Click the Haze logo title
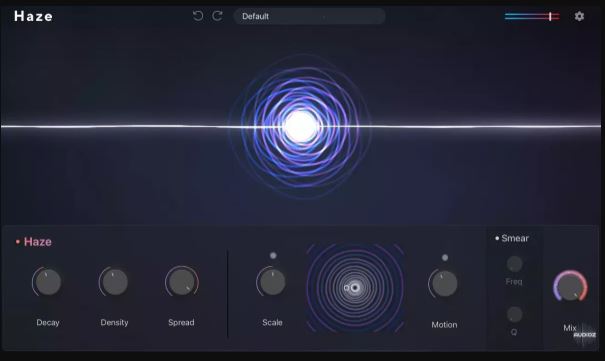 click(x=33, y=16)
